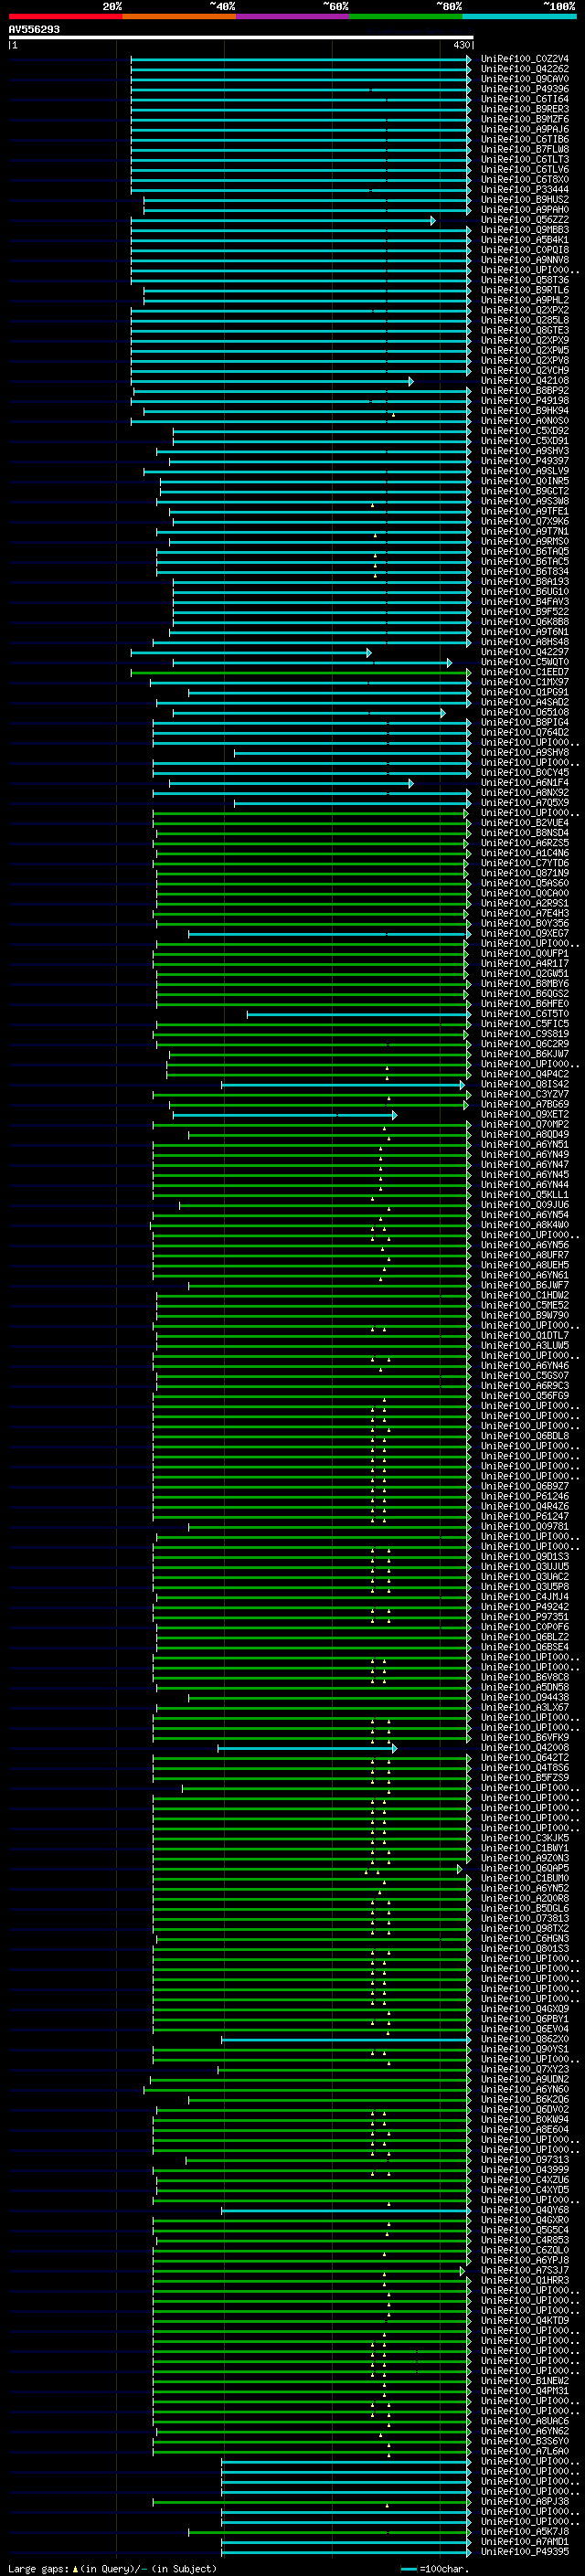Click the UniRef100_Q2XPX2 label
Image resolution: width=585 pixels, height=2576 pixels.
(524, 310)
